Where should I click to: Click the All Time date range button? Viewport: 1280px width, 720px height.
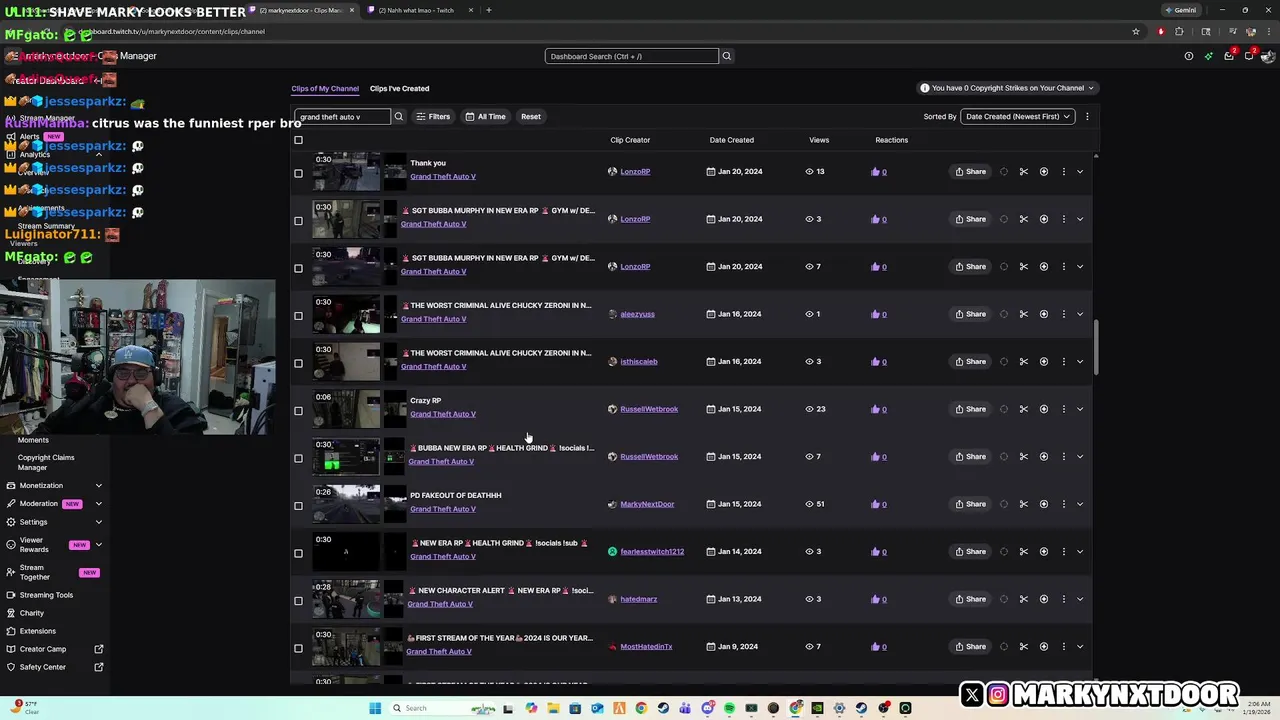[485, 116]
